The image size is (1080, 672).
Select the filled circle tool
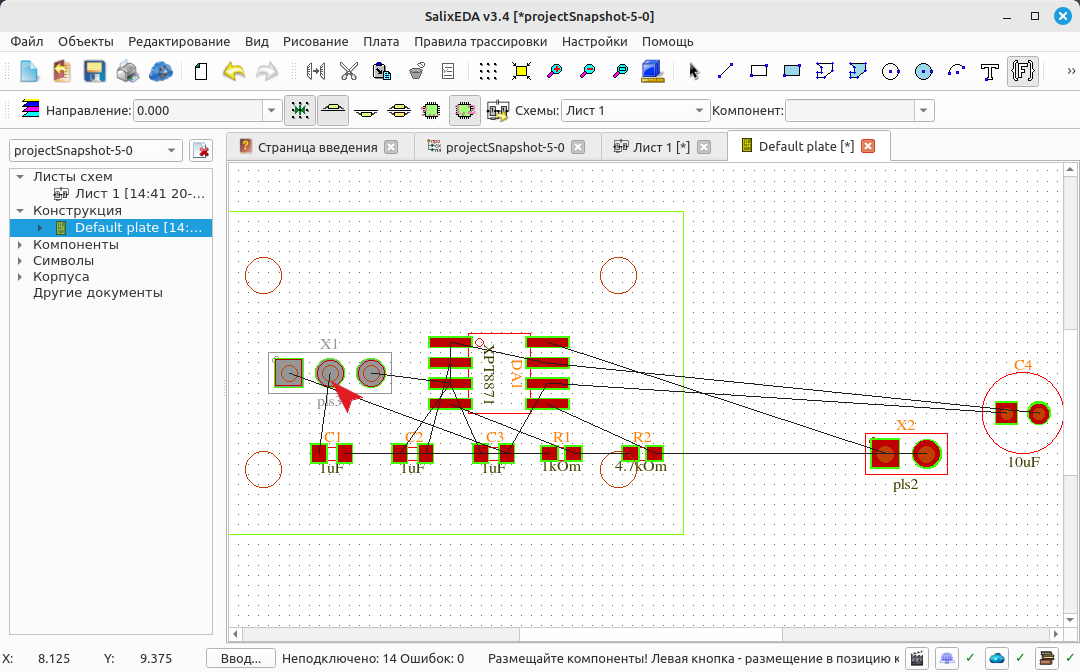tap(924, 71)
